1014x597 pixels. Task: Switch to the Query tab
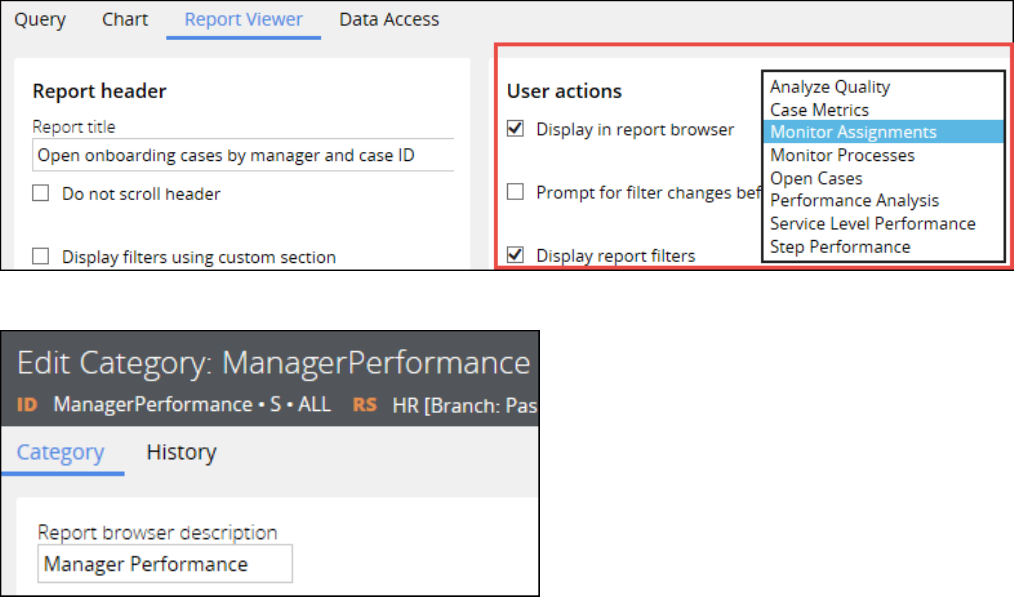coord(40,19)
